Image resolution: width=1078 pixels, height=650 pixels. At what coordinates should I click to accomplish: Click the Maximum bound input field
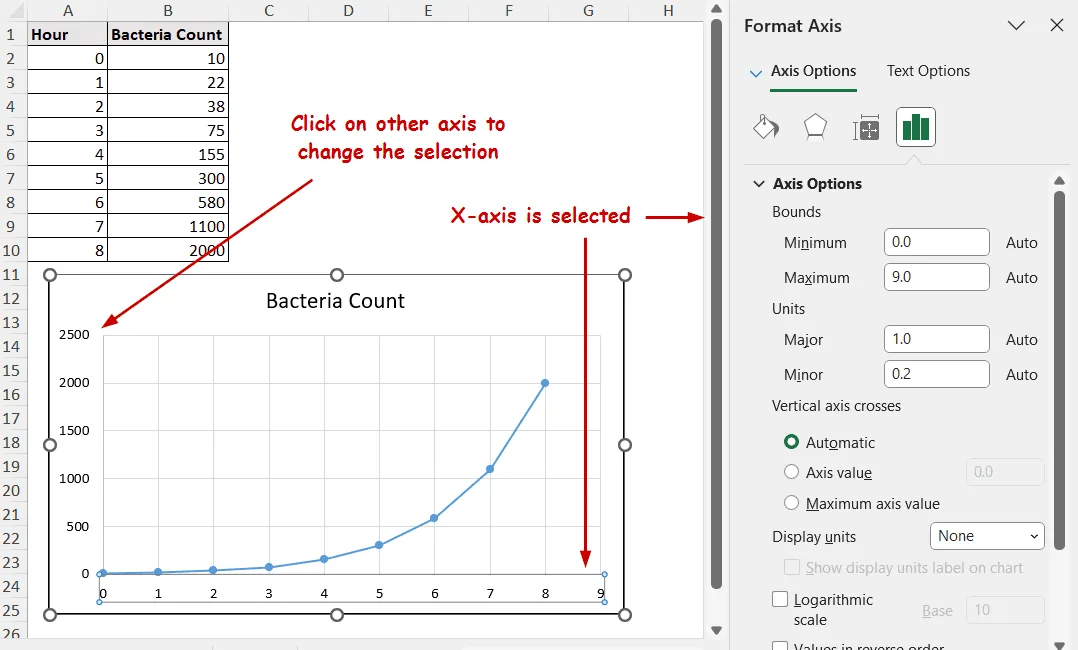click(936, 277)
